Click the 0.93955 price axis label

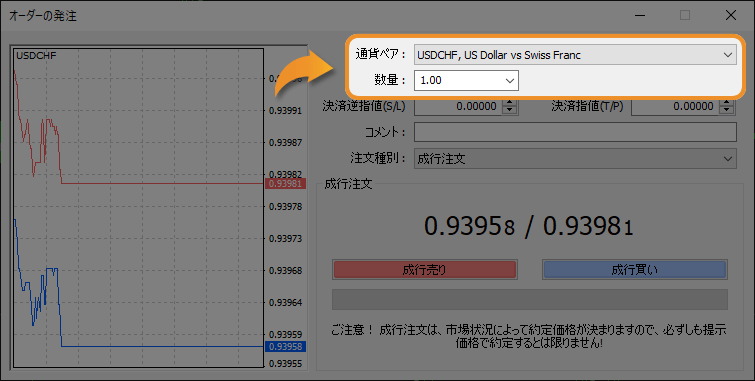pyautogui.click(x=286, y=364)
